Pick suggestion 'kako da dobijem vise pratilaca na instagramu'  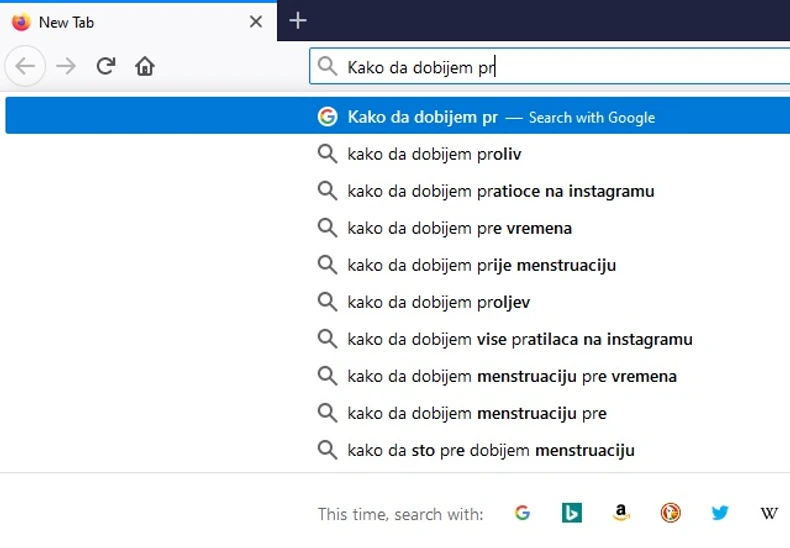pos(519,339)
